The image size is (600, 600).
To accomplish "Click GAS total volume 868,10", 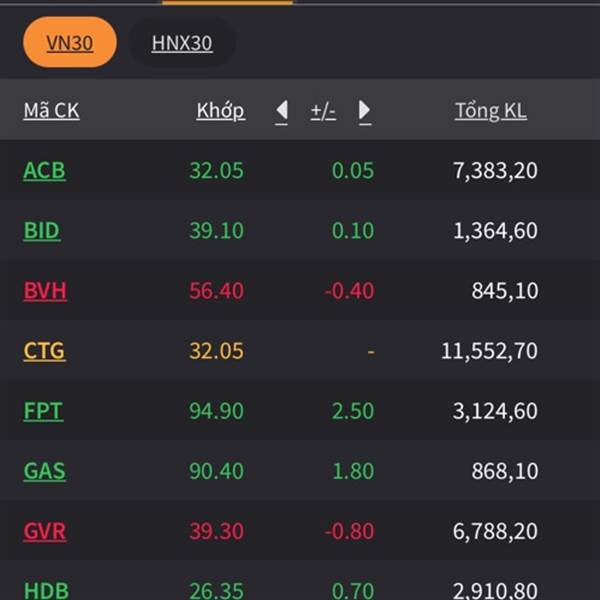I will [505, 471].
